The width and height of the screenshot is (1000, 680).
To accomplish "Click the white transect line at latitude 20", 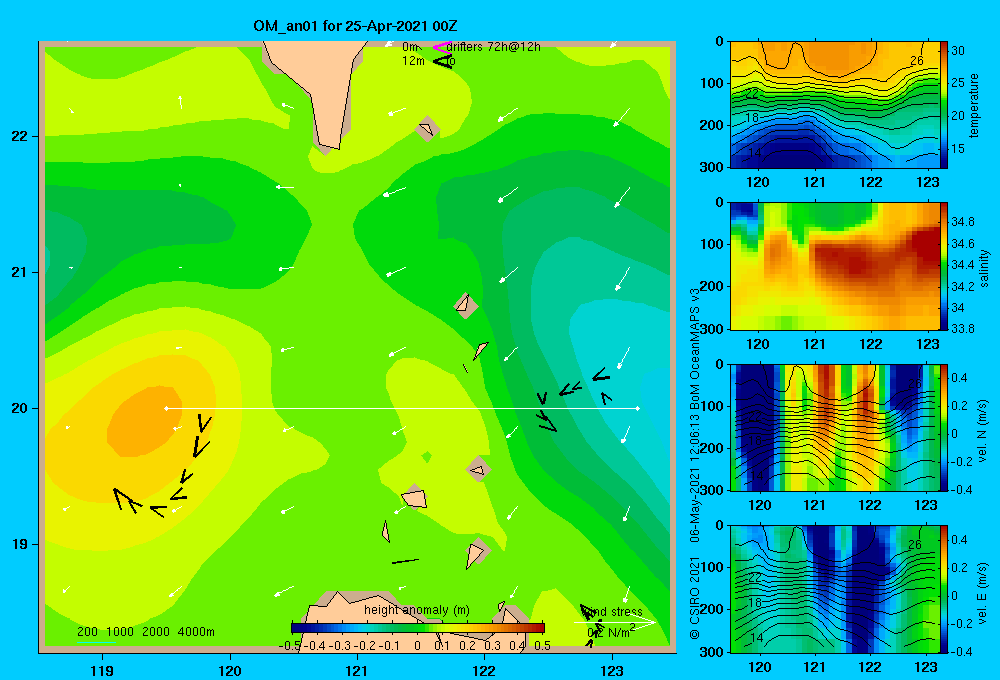I will pyautogui.click(x=402, y=408).
